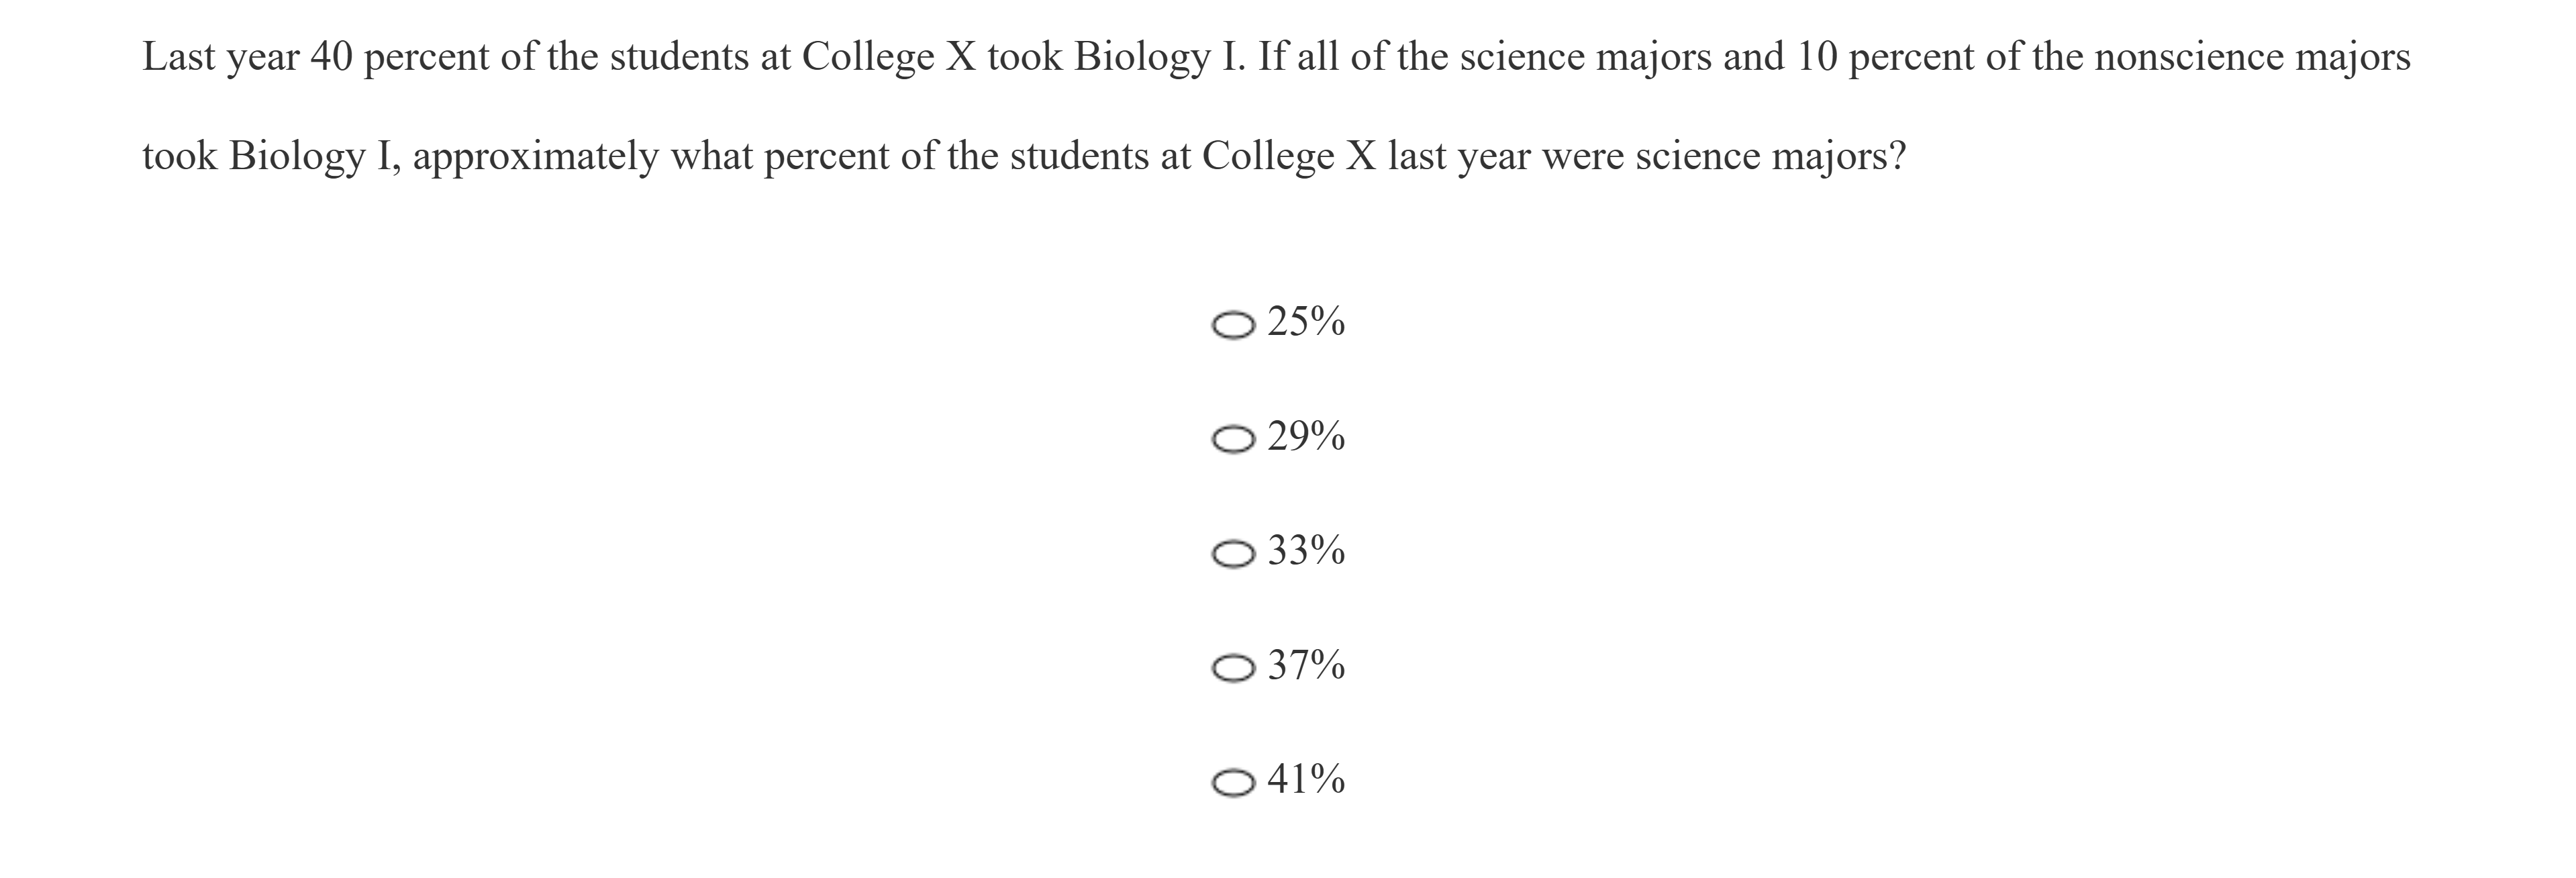Click the "29%" answer label text
Screen dimensions: 2576x878
pyautogui.click(x=1306, y=436)
